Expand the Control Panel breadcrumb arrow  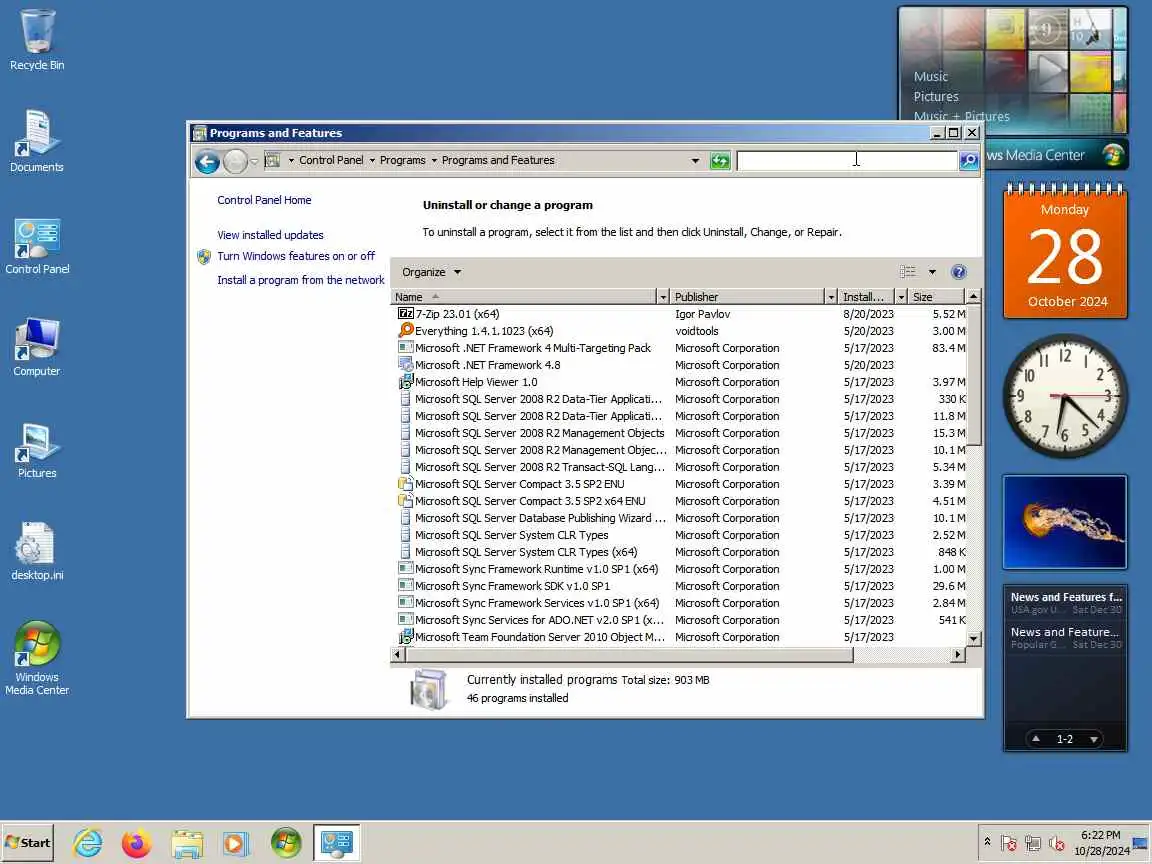372,160
